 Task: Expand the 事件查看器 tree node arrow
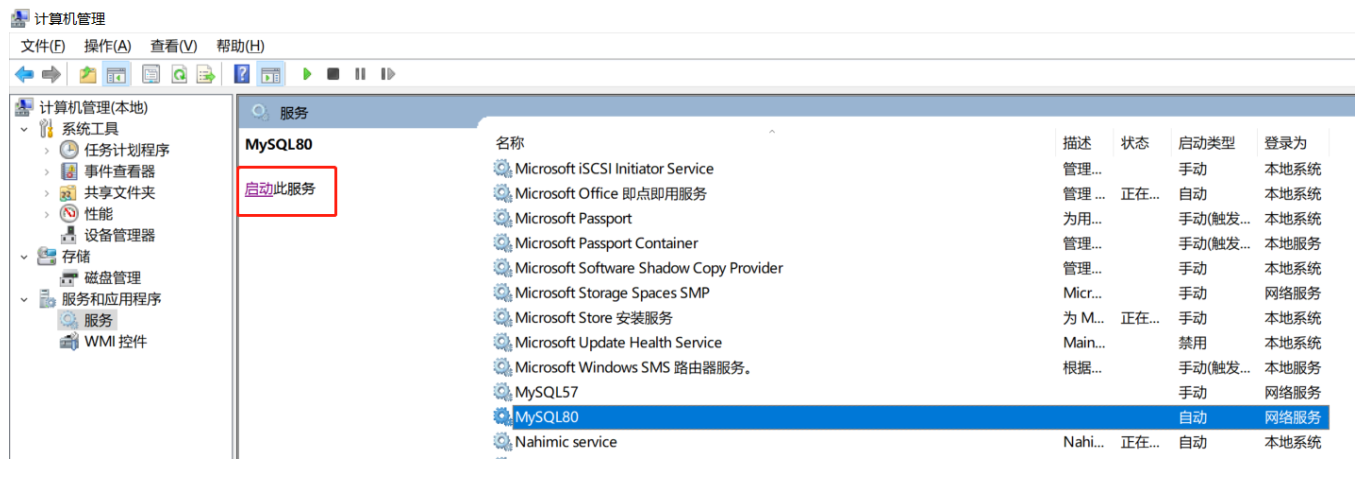pyautogui.click(x=46, y=171)
